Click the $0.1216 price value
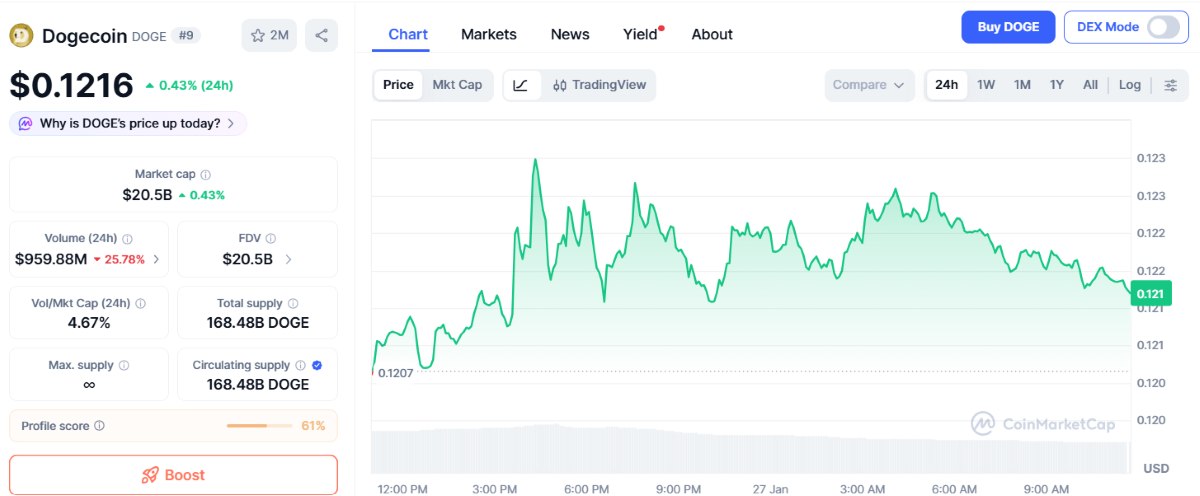 pos(71,85)
